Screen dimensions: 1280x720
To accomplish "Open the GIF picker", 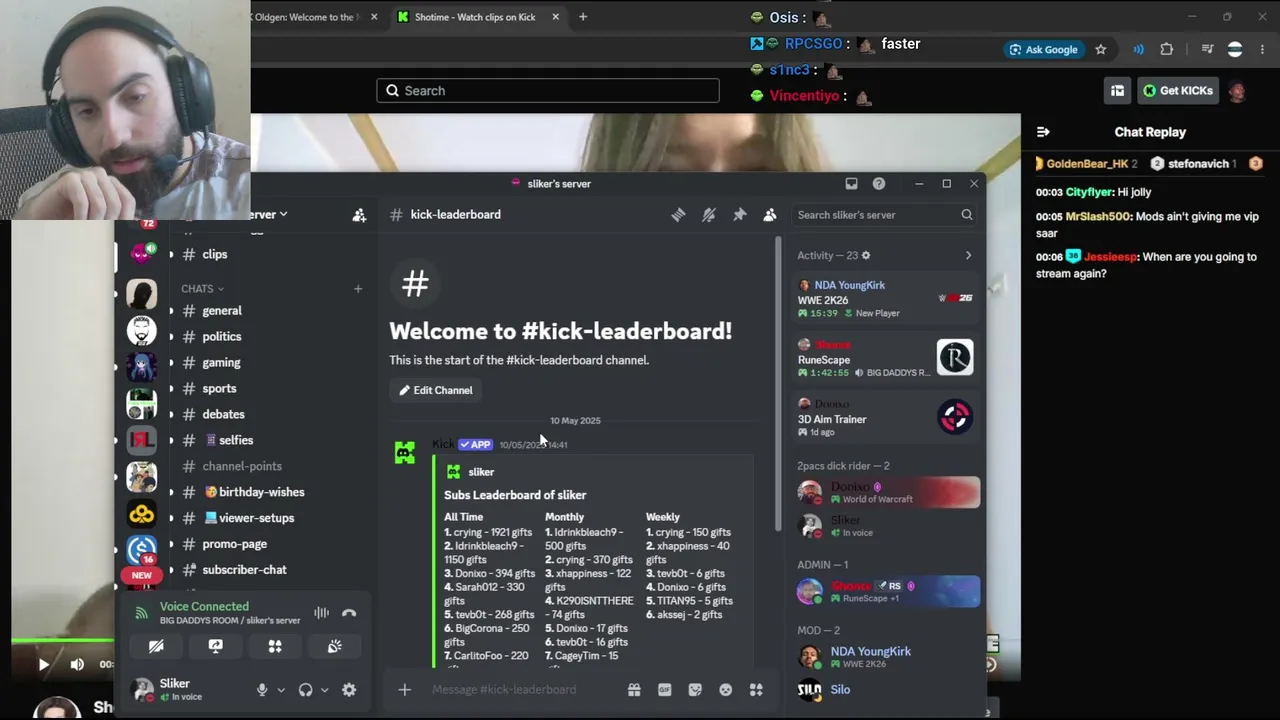I will pyautogui.click(x=664, y=690).
